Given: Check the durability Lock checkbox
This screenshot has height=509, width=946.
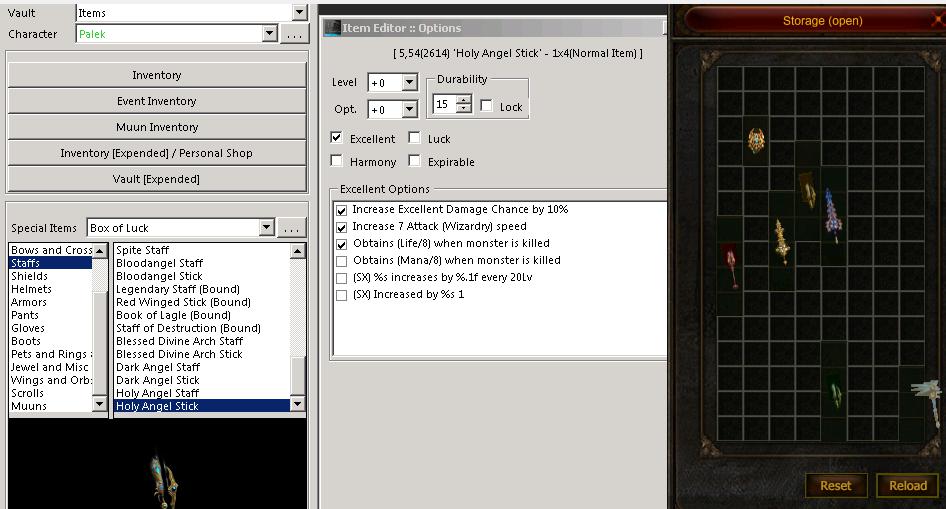Looking at the screenshot, I should 486,106.
